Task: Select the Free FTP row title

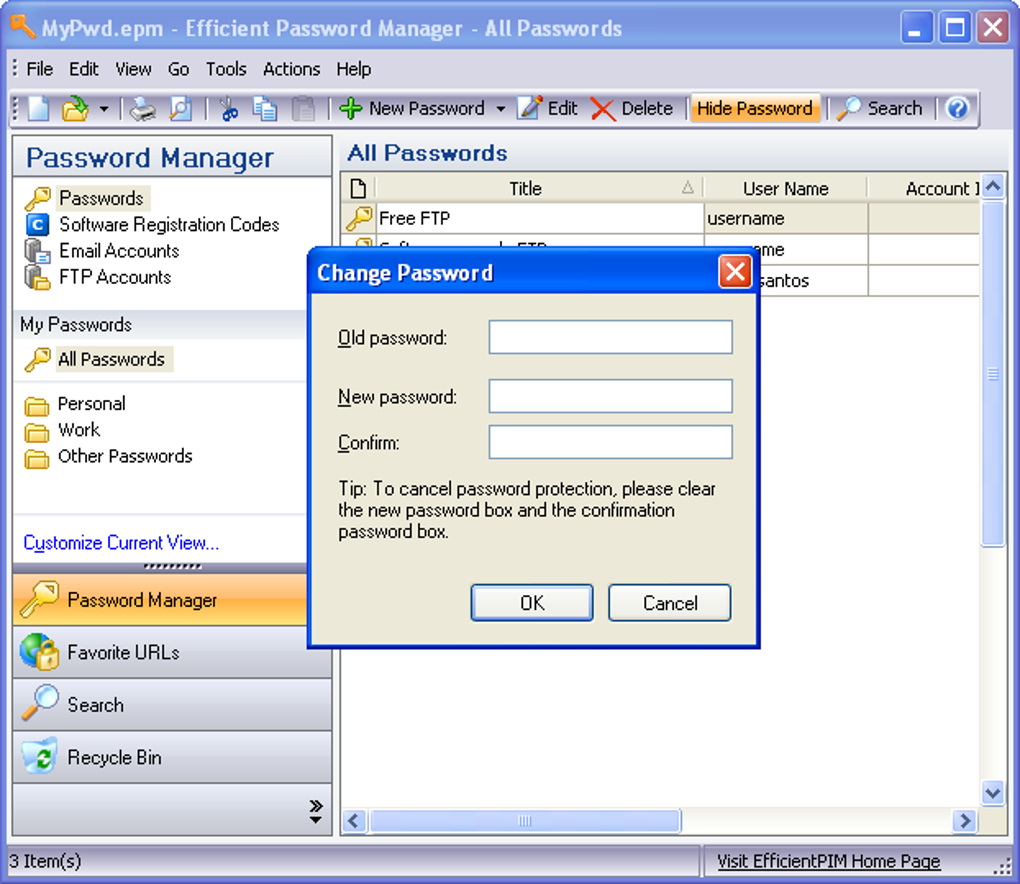Action: pos(539,219)
